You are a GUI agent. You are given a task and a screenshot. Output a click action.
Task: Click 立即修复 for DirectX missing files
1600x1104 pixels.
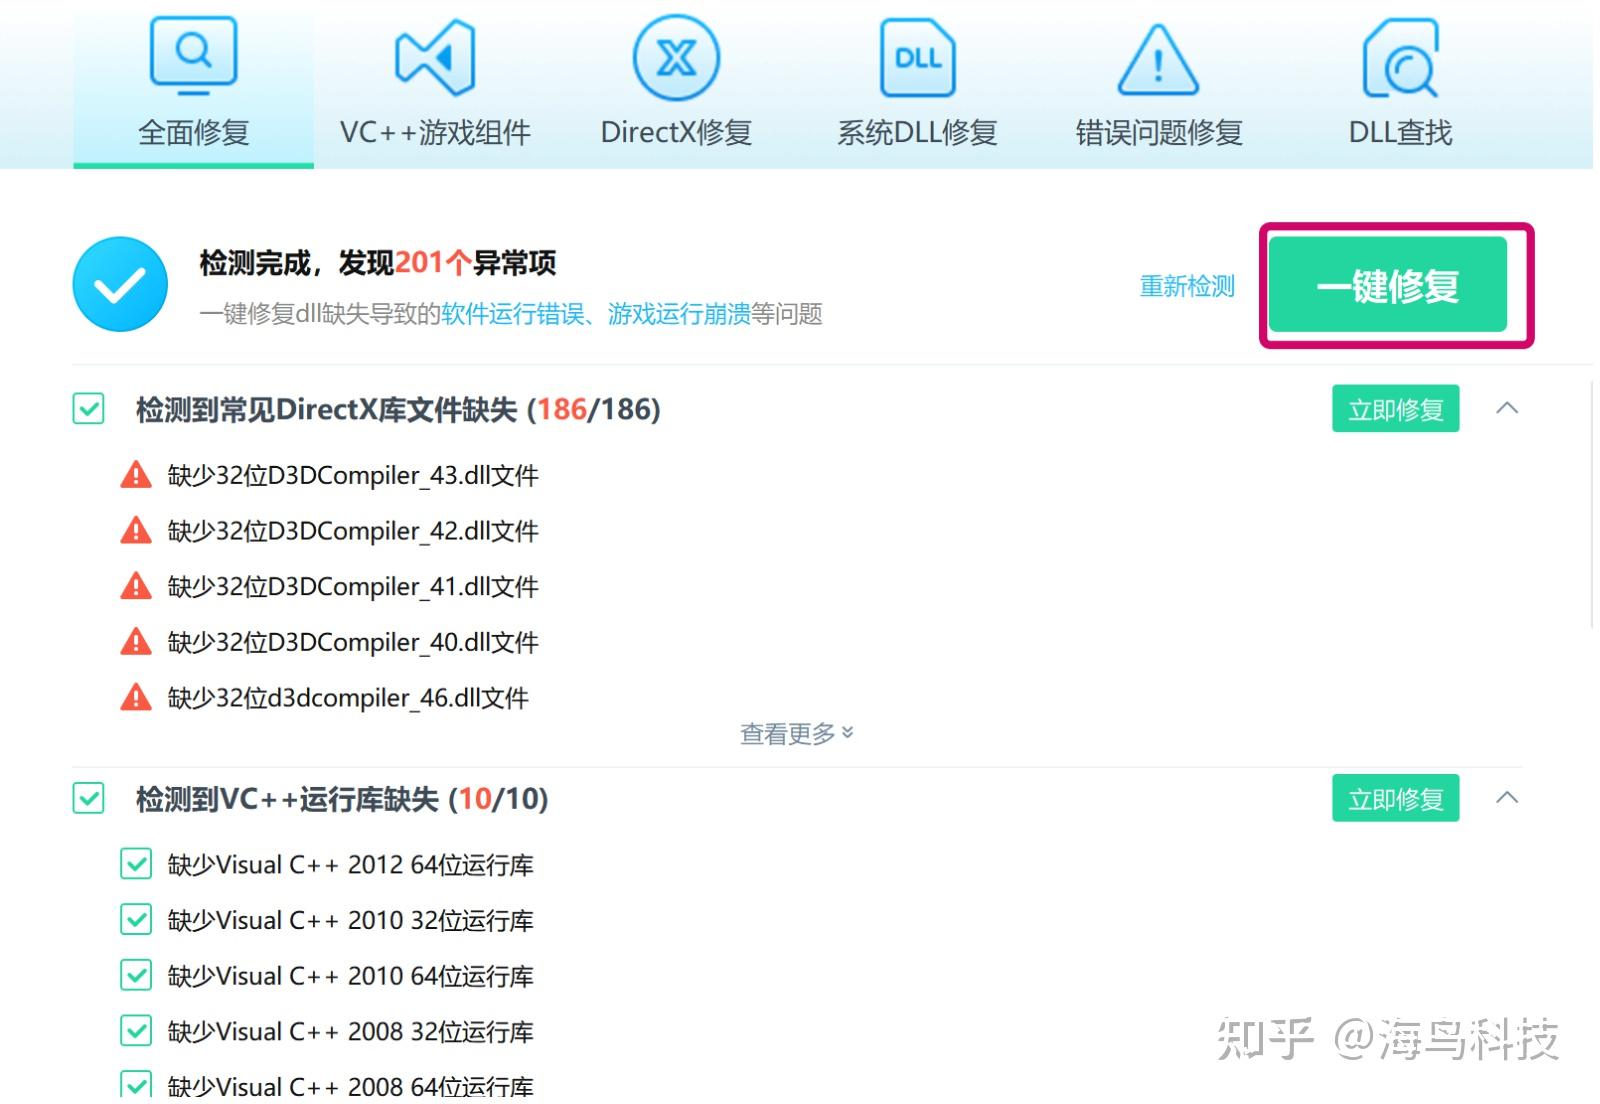pos(1394,408)
